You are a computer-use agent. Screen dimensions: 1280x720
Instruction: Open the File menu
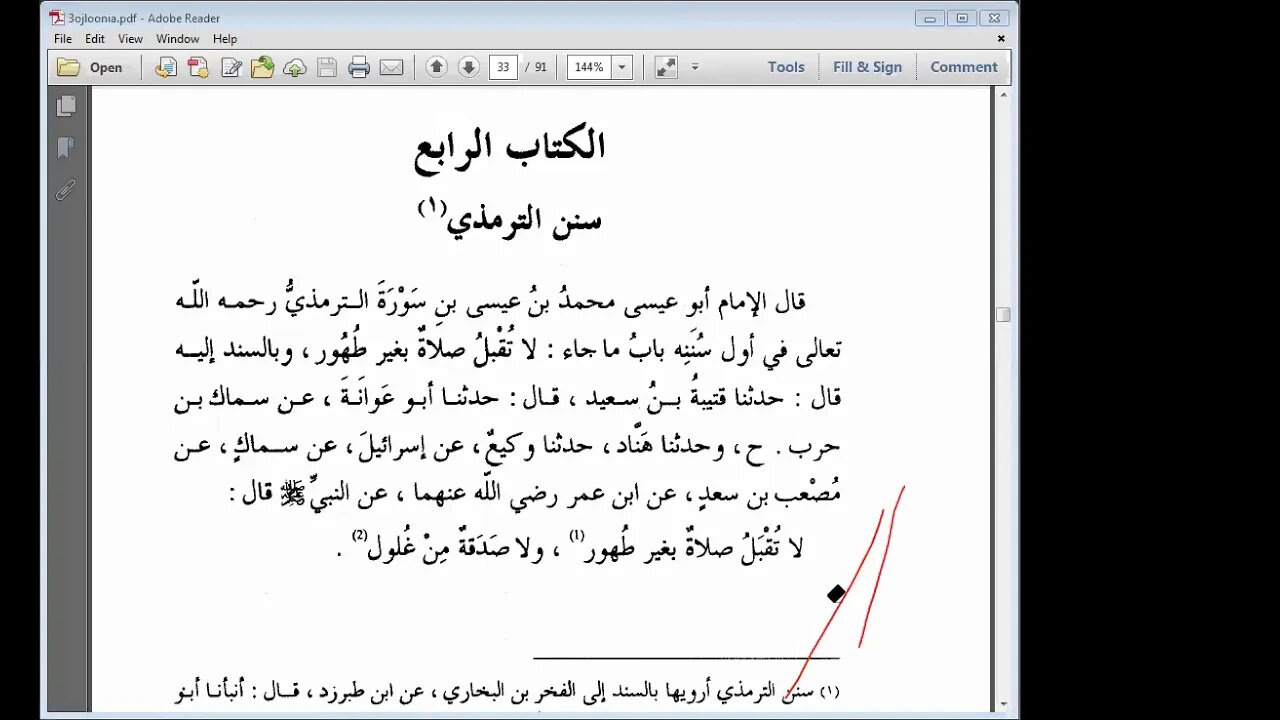[63, 38]
